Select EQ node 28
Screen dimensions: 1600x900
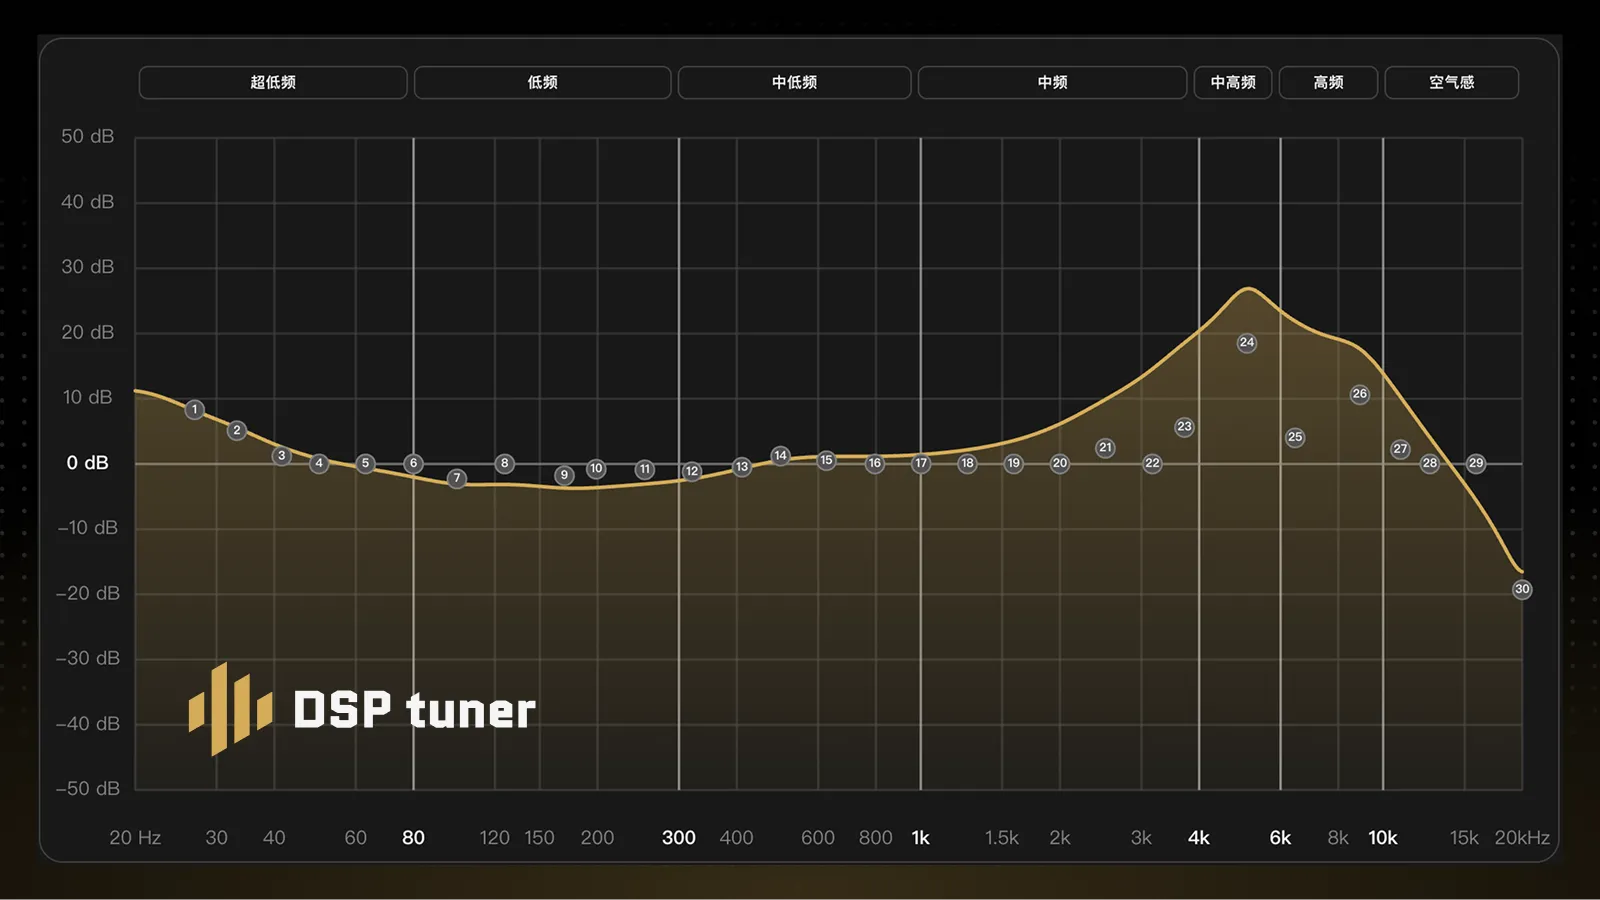(x=1430, y=463)
